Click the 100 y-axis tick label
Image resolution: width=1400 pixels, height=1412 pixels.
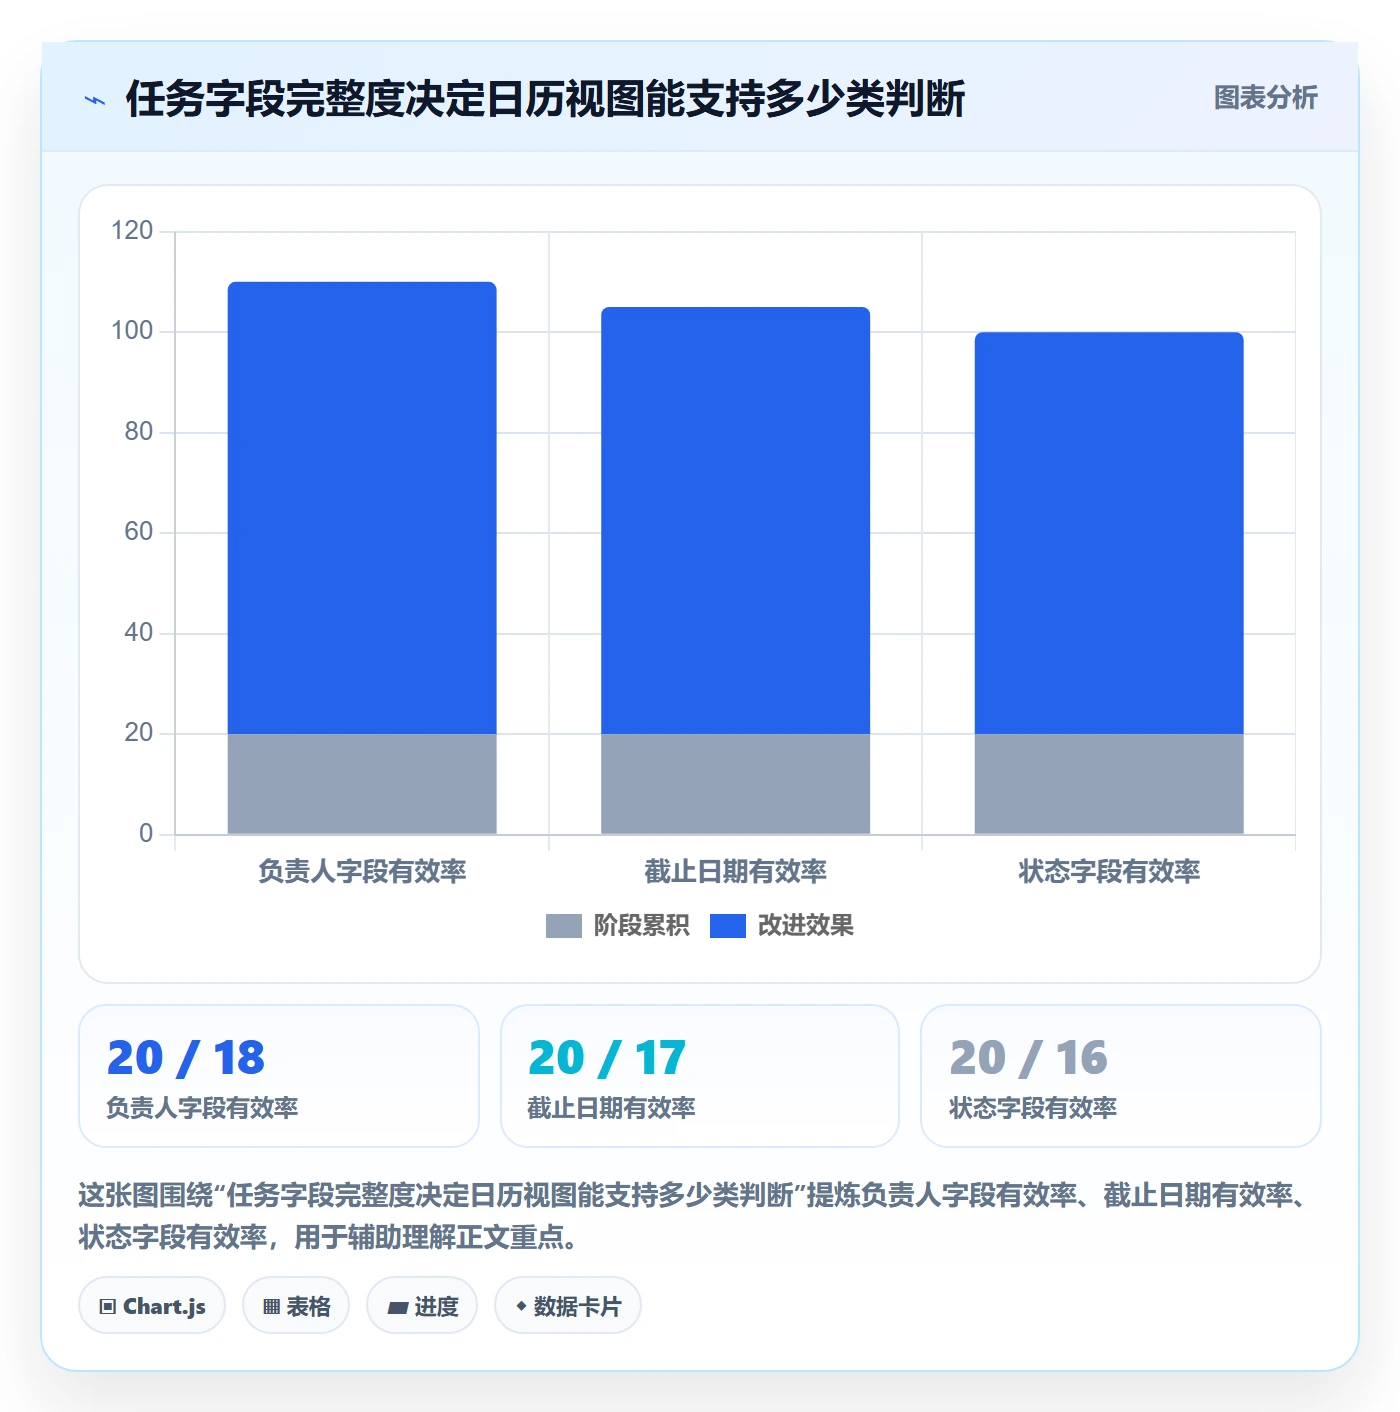[132, 331]
